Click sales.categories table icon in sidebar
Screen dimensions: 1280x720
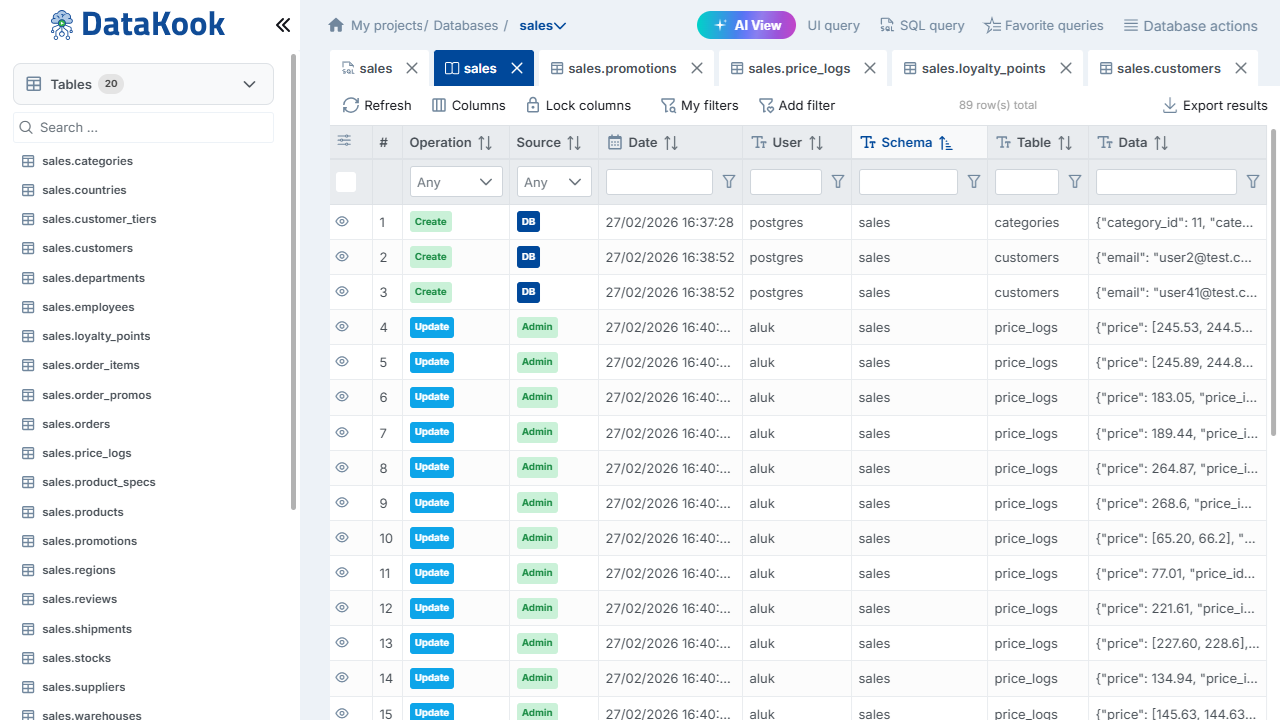(x=28, y=161)
